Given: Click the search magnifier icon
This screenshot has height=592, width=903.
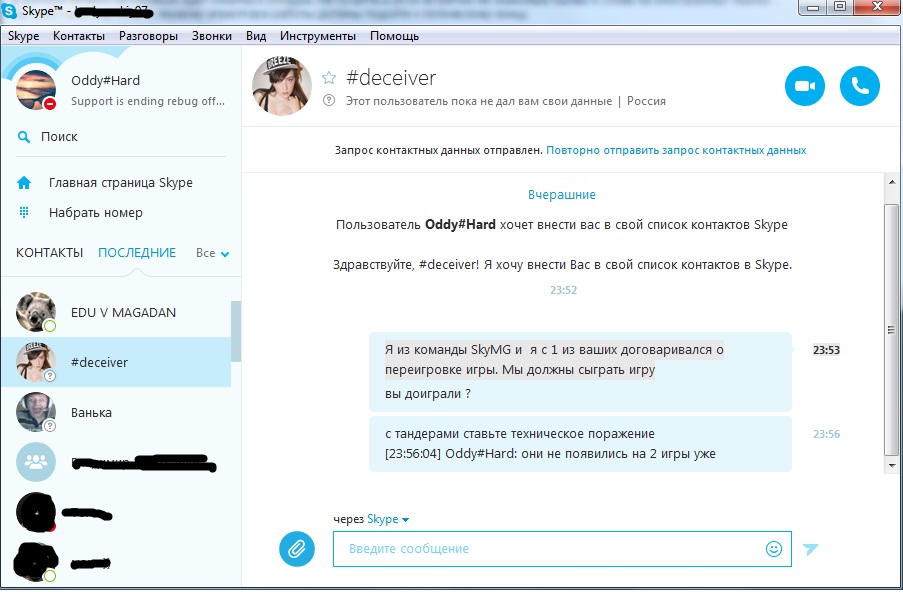Looking at the screenshot, I should pos(24,137).
